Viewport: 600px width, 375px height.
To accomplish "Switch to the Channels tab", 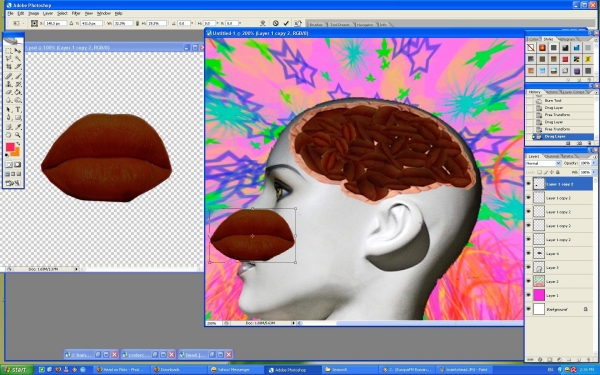I will click(551, 157).
